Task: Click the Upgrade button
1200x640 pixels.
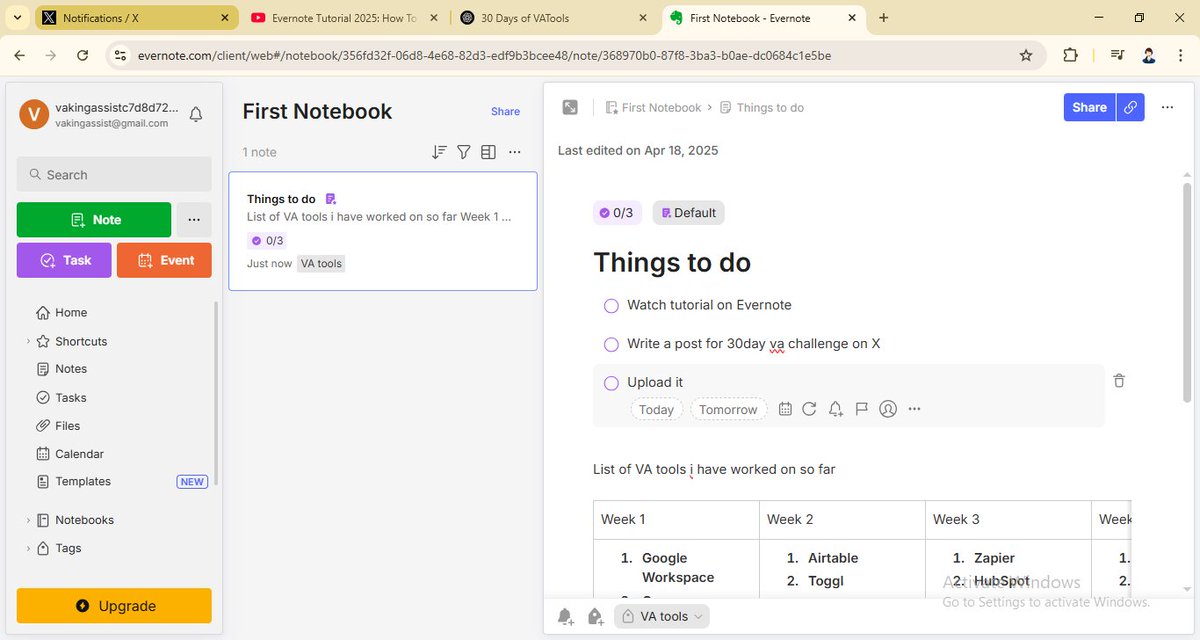Action: click(114, 606)
